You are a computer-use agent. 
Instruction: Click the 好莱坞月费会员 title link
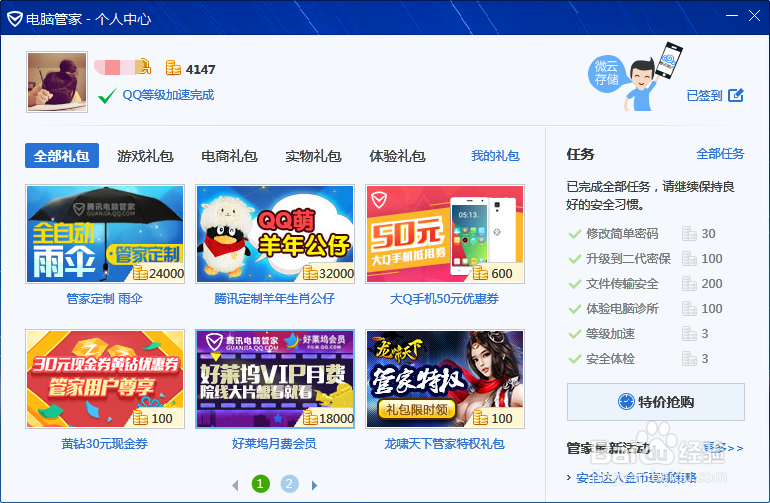pyautogui.click(x=275, y=444)
